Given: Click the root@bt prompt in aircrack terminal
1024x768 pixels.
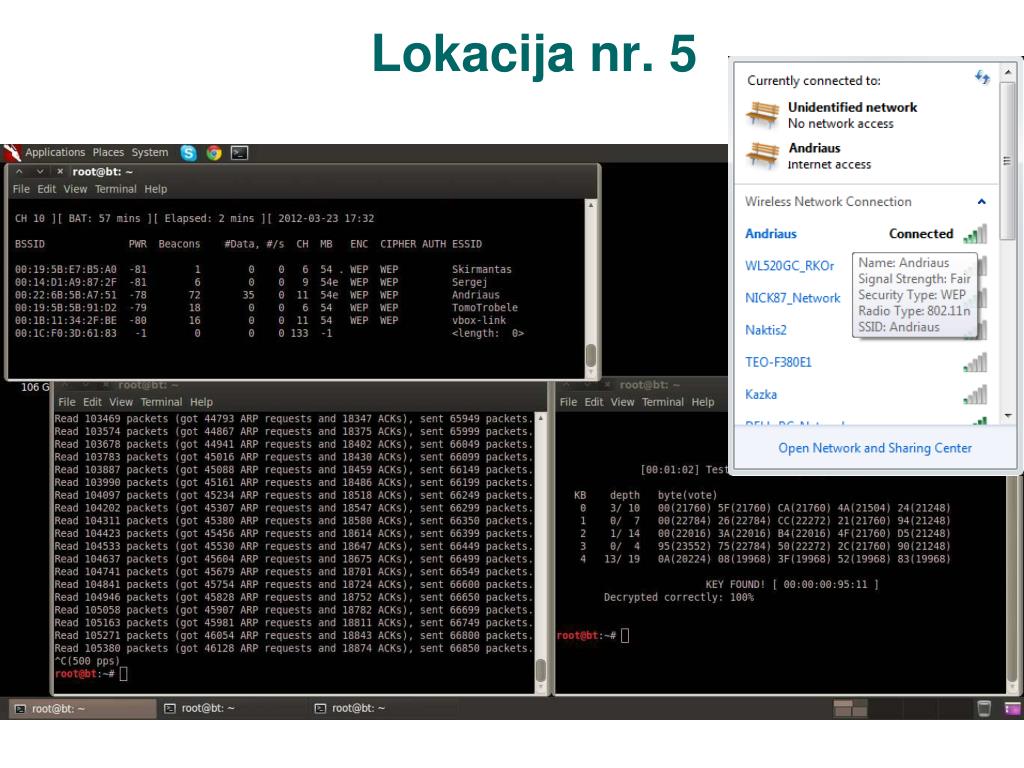Looking at the screenshot, I should coord(586,635).
